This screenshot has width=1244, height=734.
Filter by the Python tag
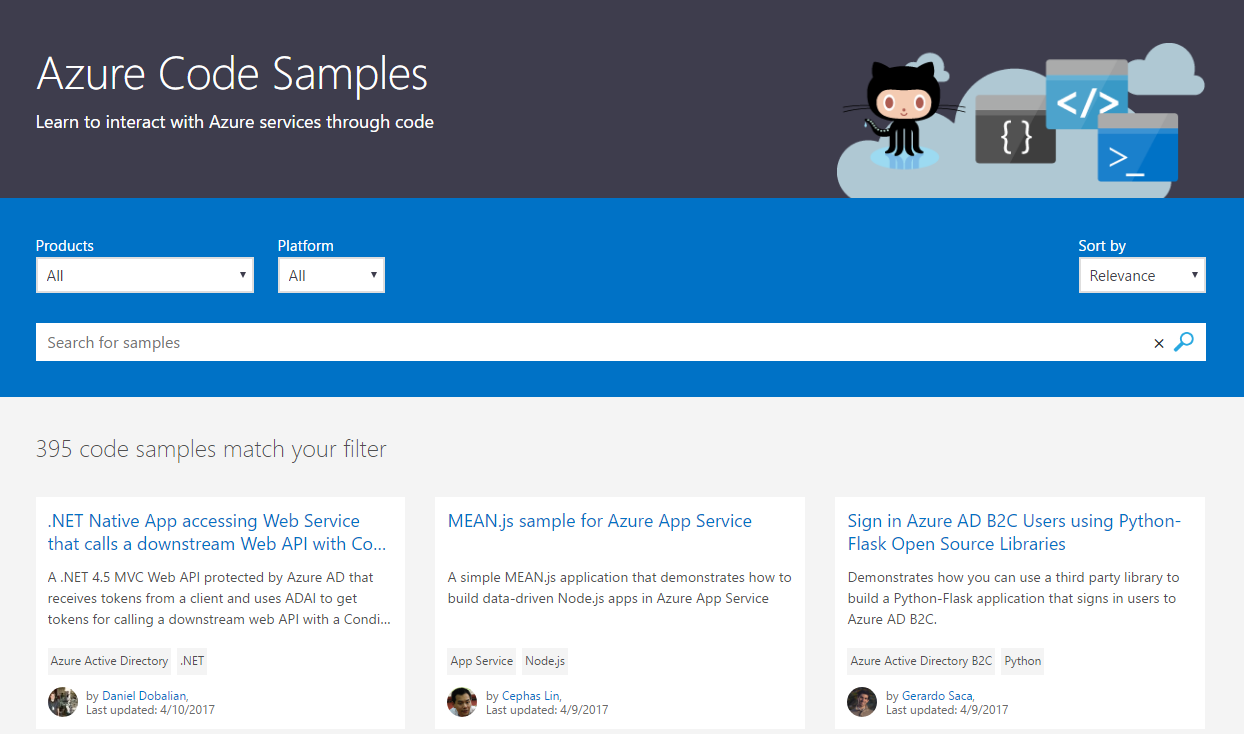click(x=1023, y=661)
